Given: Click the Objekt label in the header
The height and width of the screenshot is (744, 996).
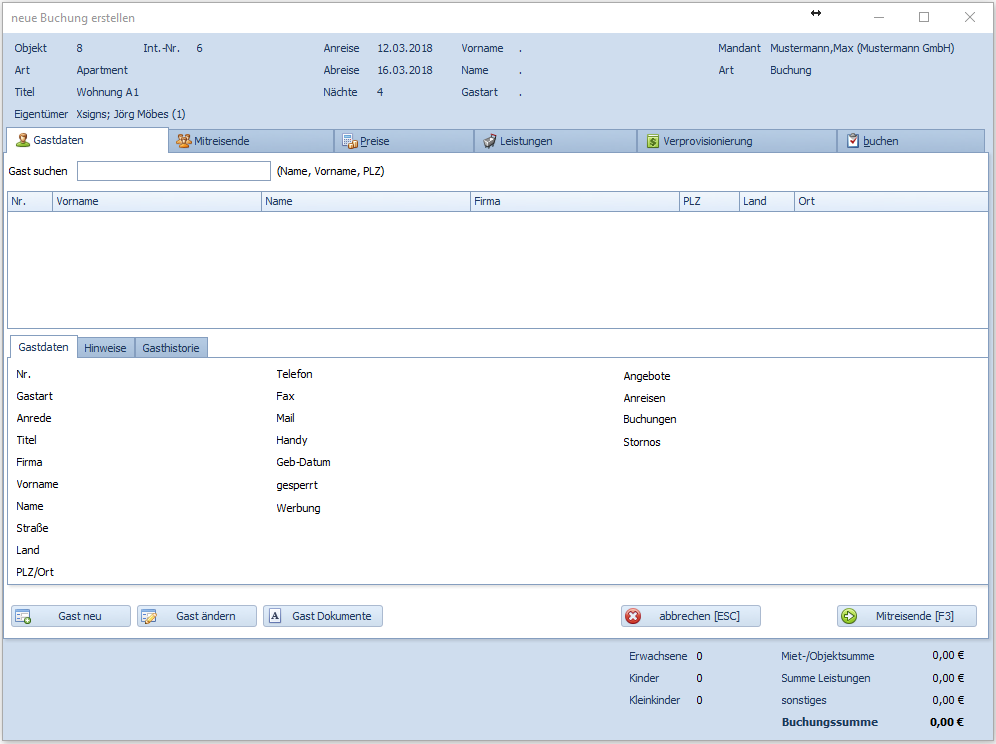Looking at the screenshot, I should point(30,48).
